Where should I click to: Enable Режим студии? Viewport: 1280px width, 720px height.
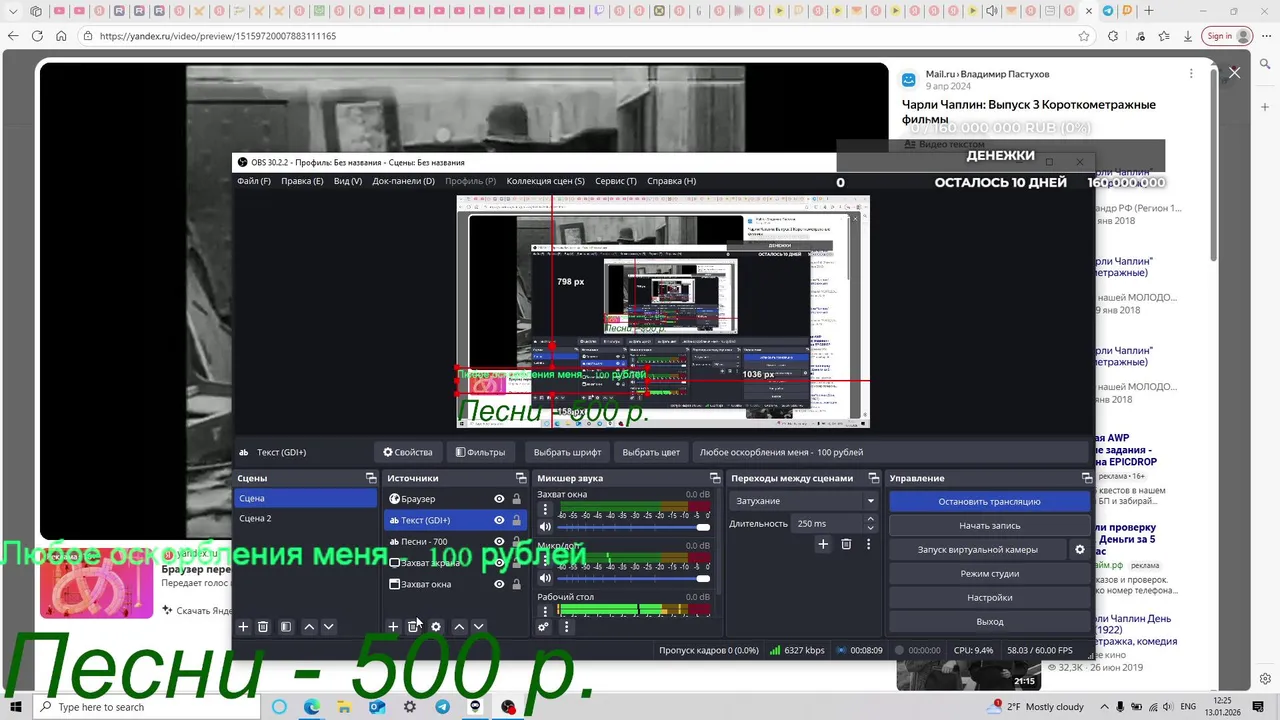tap(989, 573)
